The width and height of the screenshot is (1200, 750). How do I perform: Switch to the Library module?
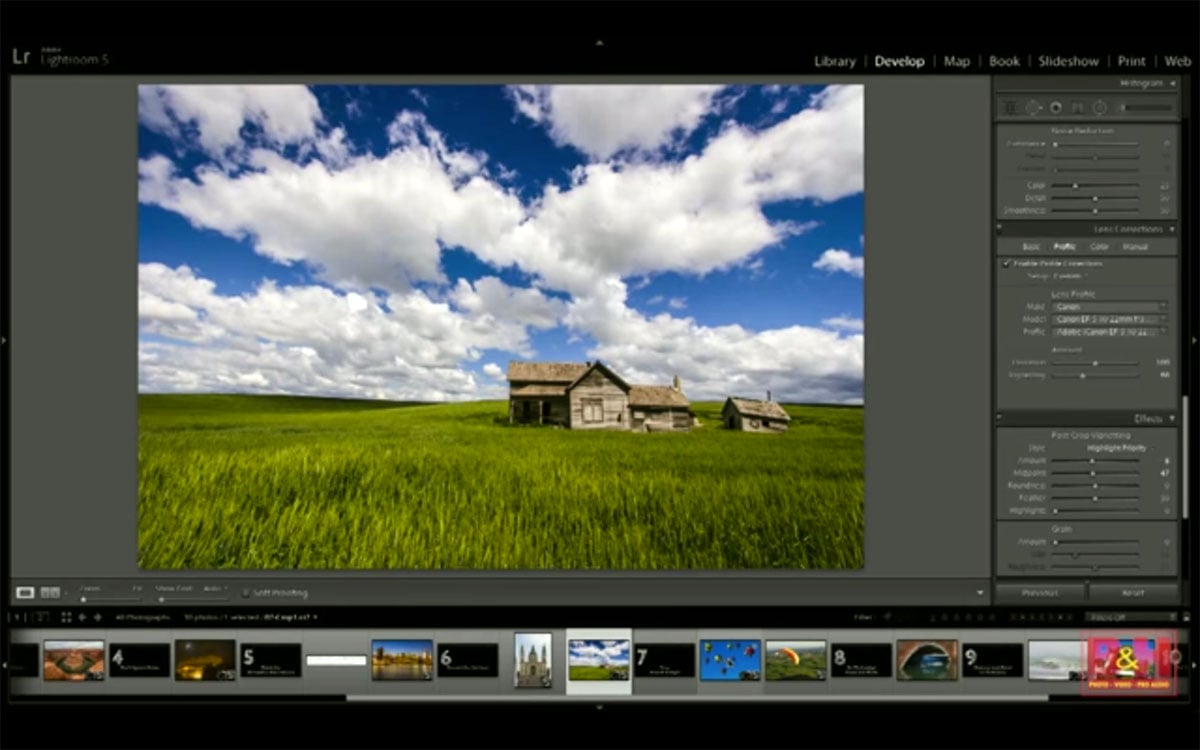coord(834,61)
